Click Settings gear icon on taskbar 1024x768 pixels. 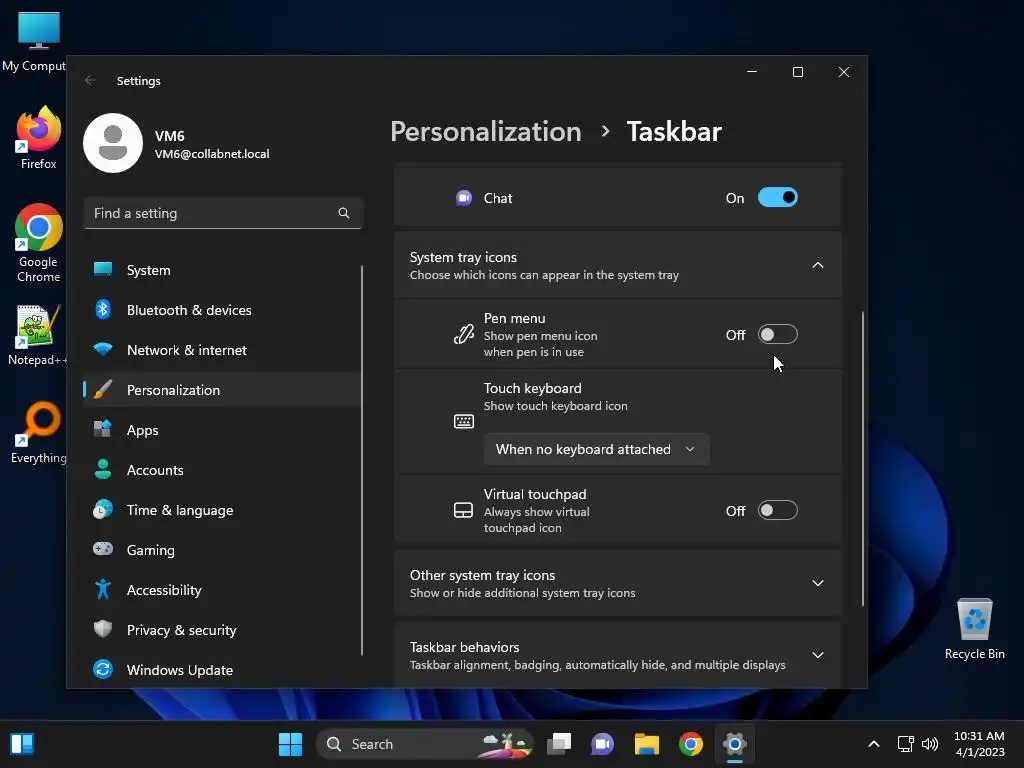(x=735, y=744)
